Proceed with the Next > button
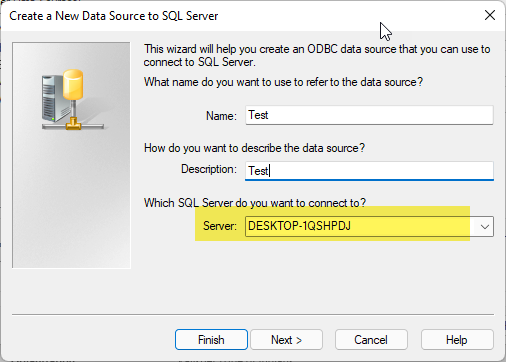The height and width of the screenshot is (362, 506). 286,340
